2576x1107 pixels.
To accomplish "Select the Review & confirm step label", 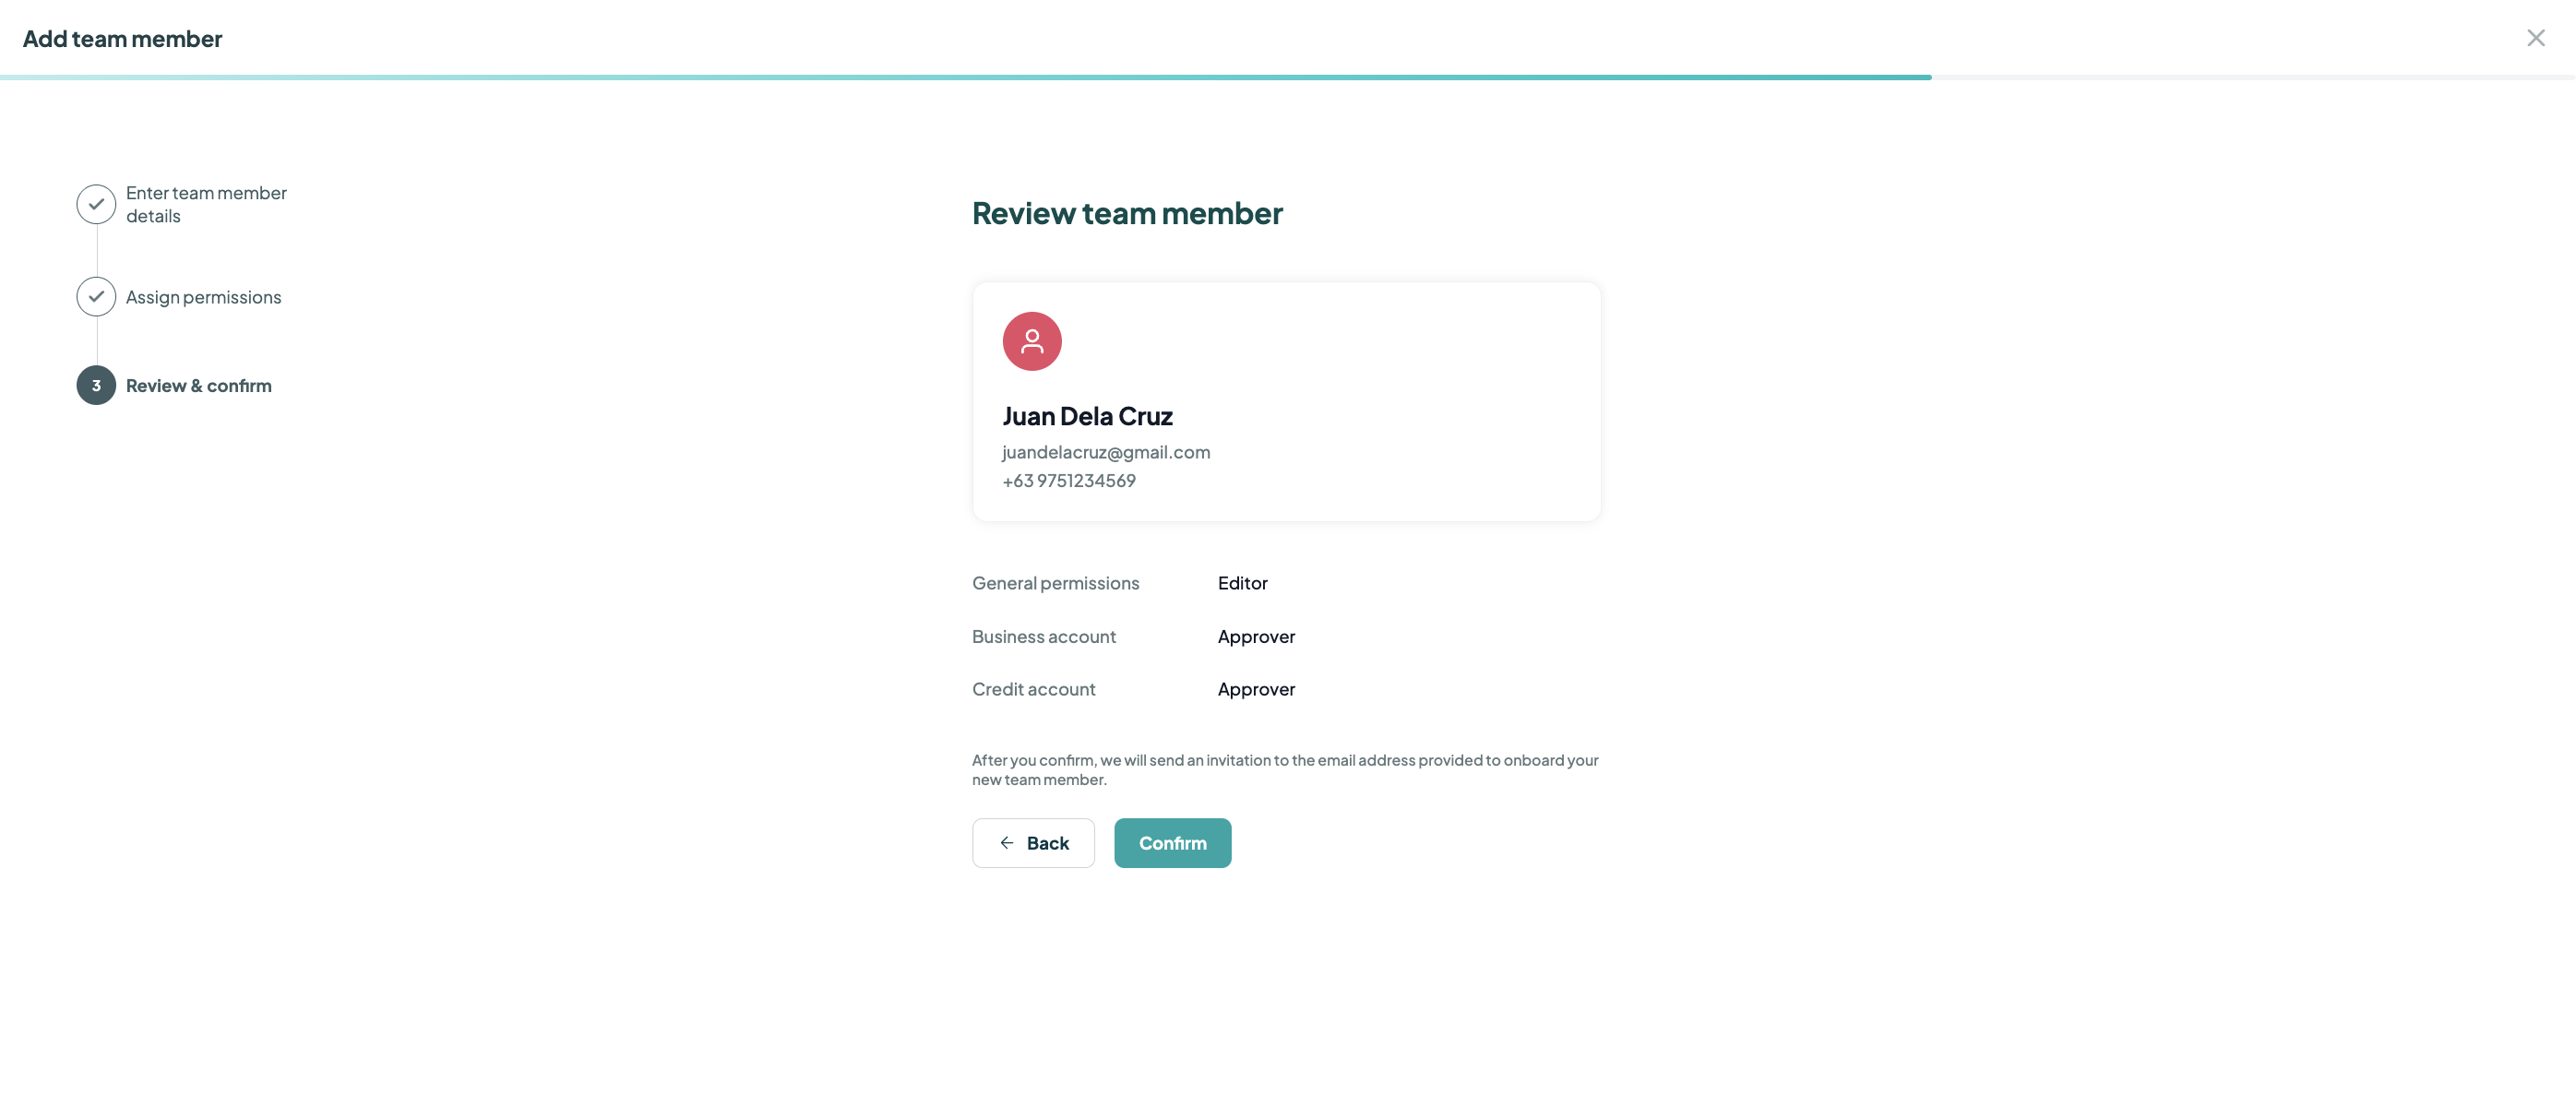I will point(199,385).
